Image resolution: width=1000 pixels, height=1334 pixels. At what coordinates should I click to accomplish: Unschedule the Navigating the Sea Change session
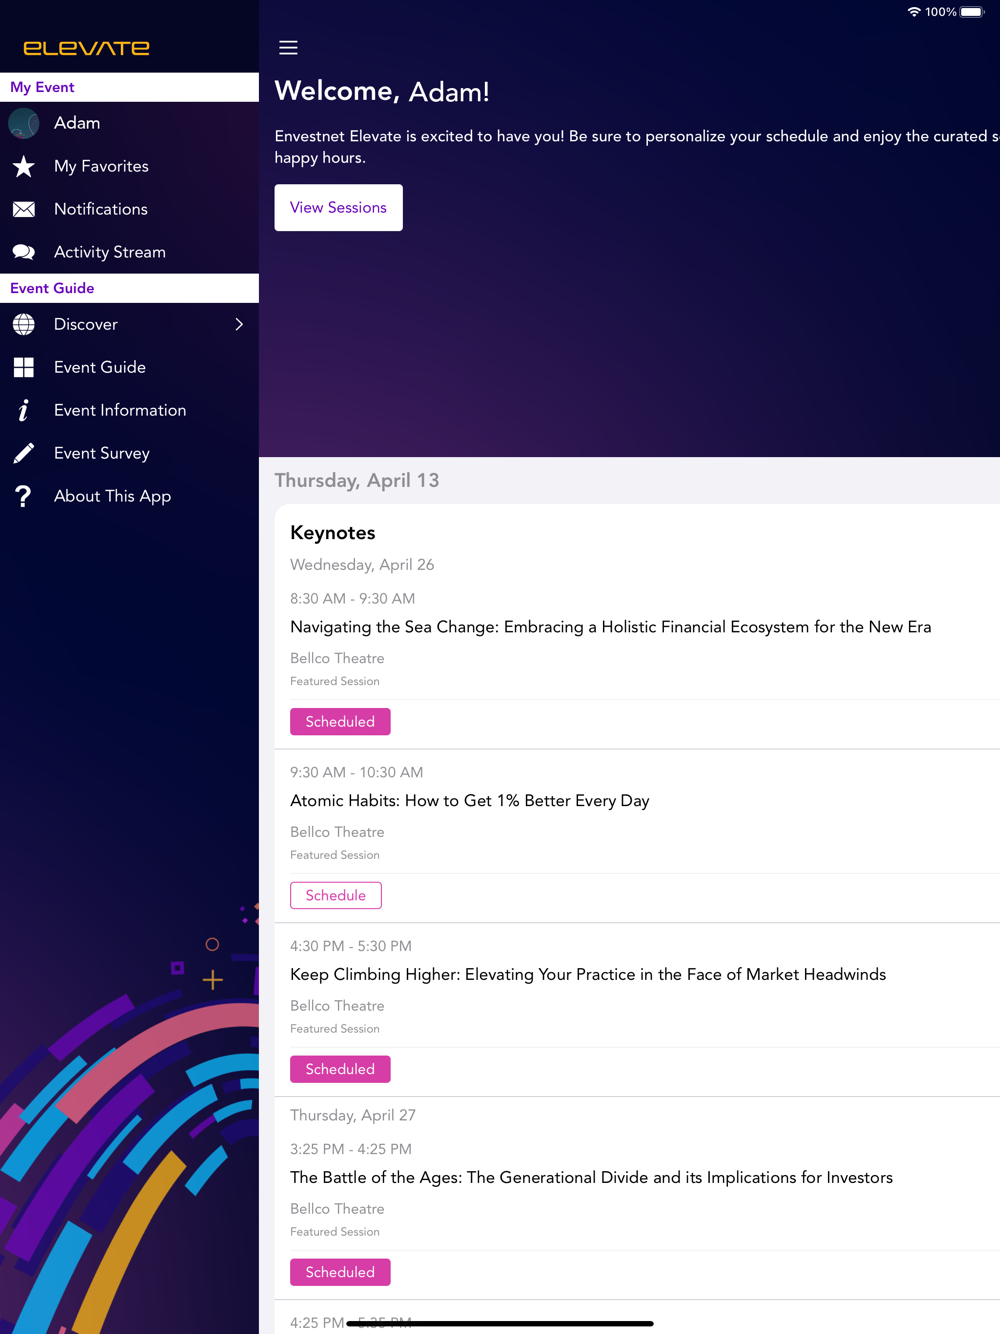point(340,722)
